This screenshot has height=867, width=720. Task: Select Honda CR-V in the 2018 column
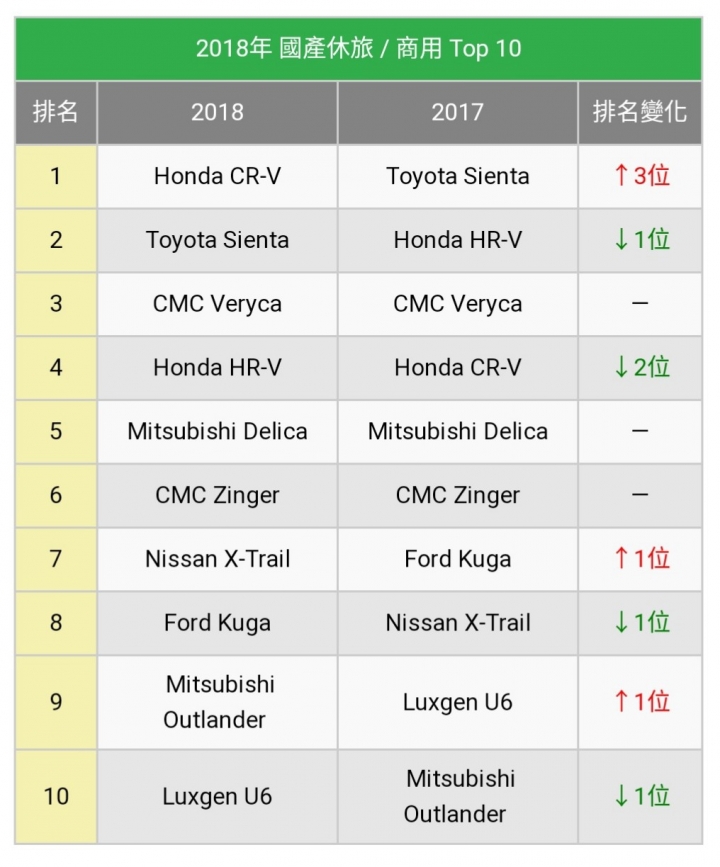click(x=217, y=176)
